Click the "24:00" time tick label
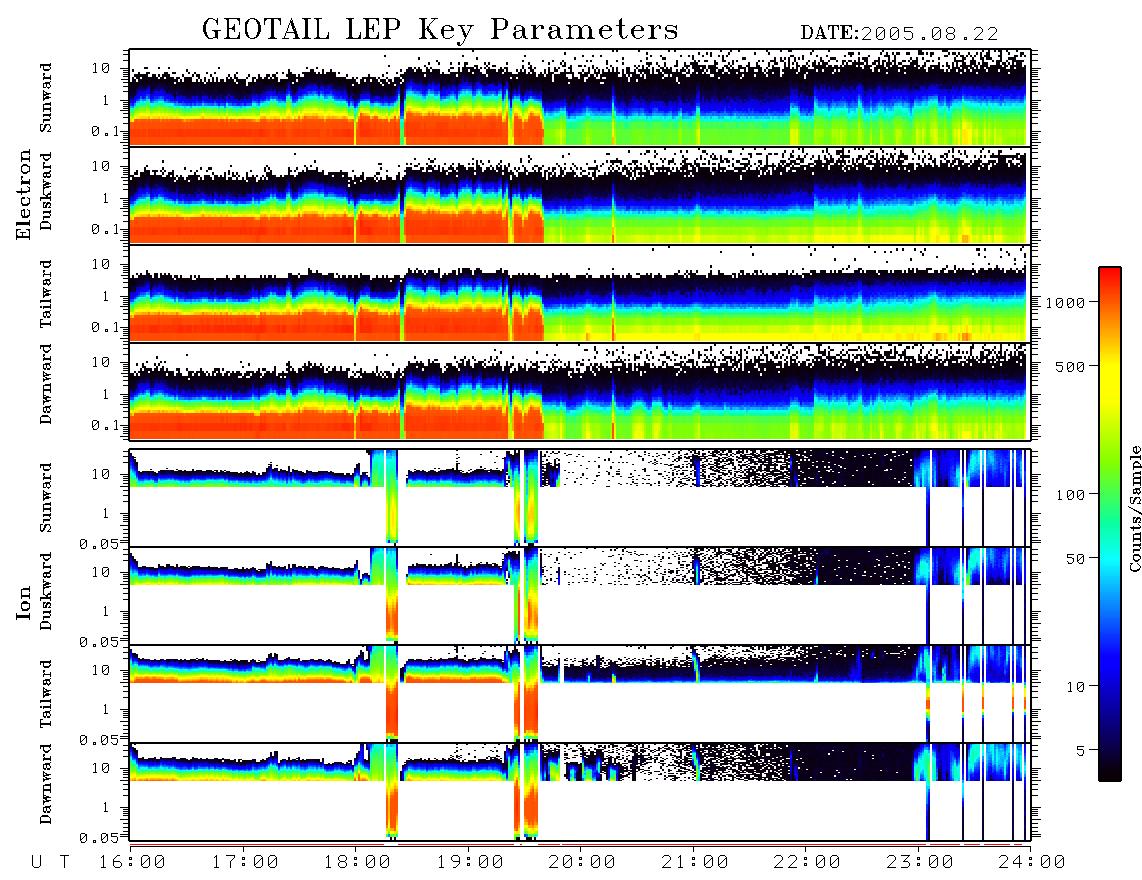 pos(1032,863)
